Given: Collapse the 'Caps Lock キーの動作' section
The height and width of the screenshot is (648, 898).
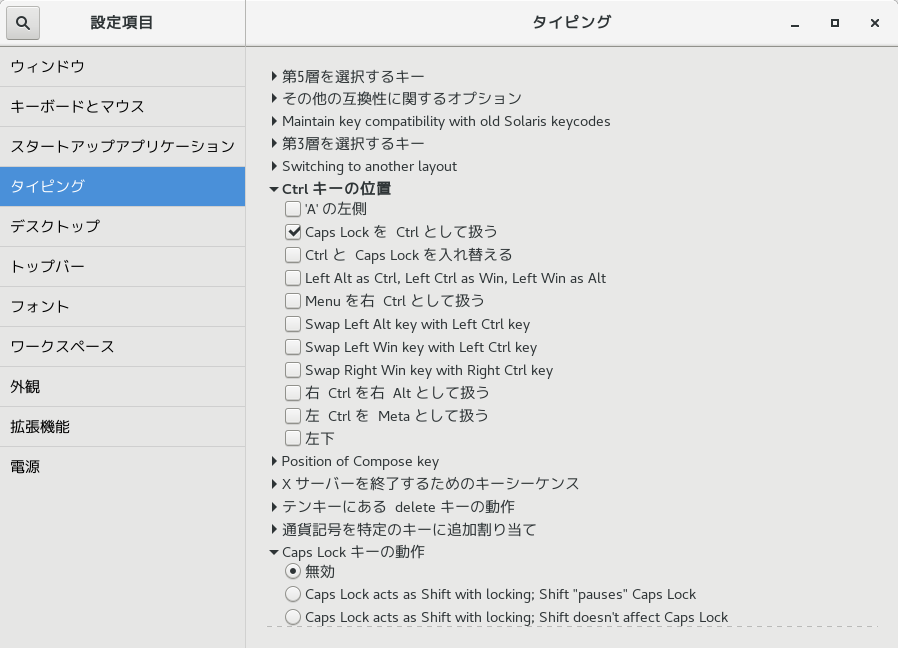Looking at the screenshot, I should click(x=274, y=552).
